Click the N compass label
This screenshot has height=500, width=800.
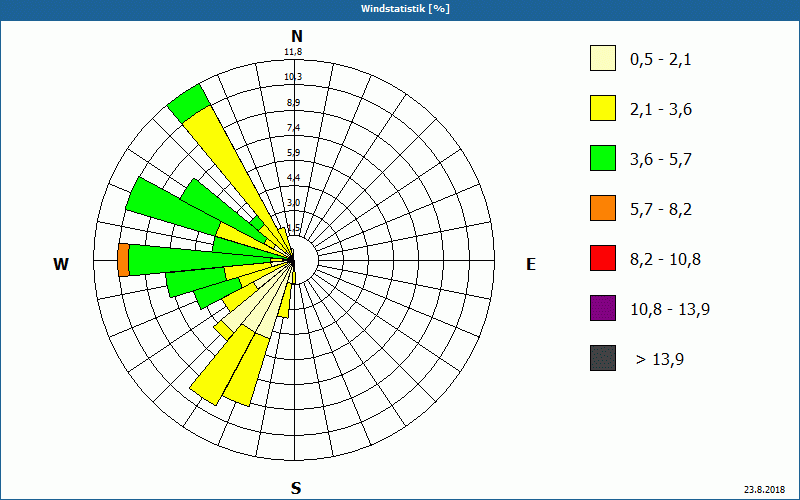tap(296, 36)
